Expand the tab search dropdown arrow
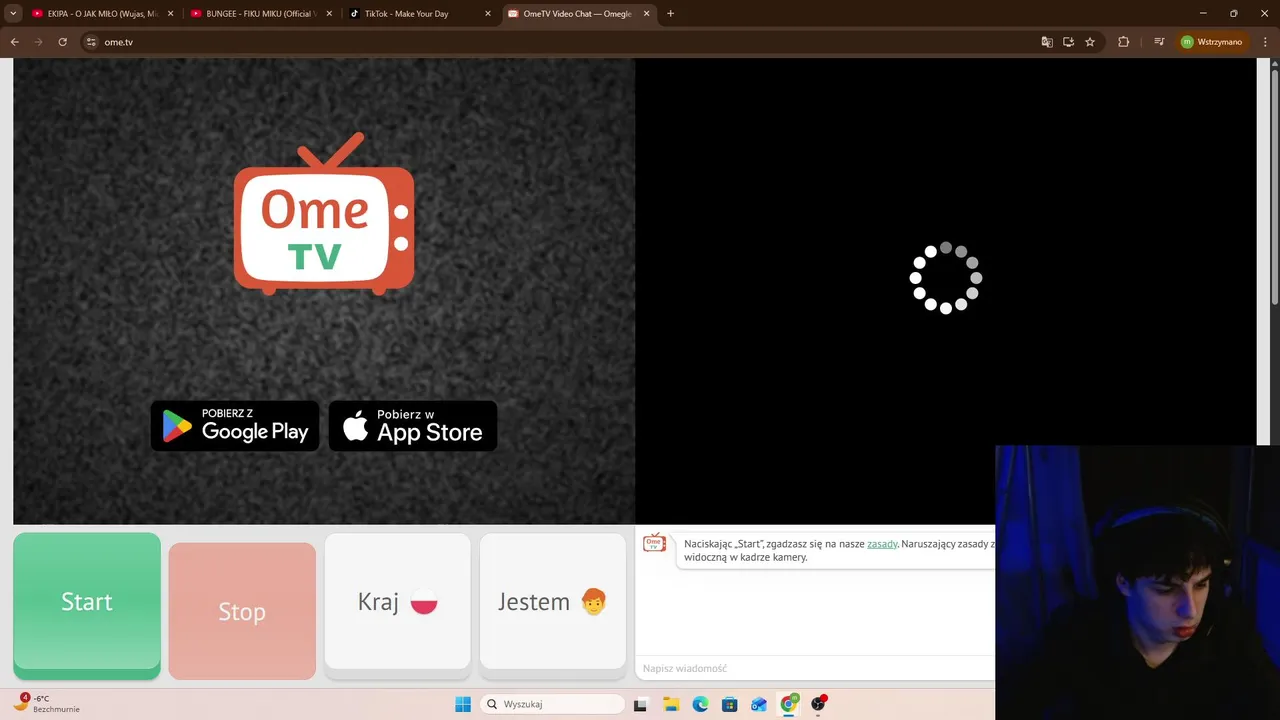 pos(13,14)
